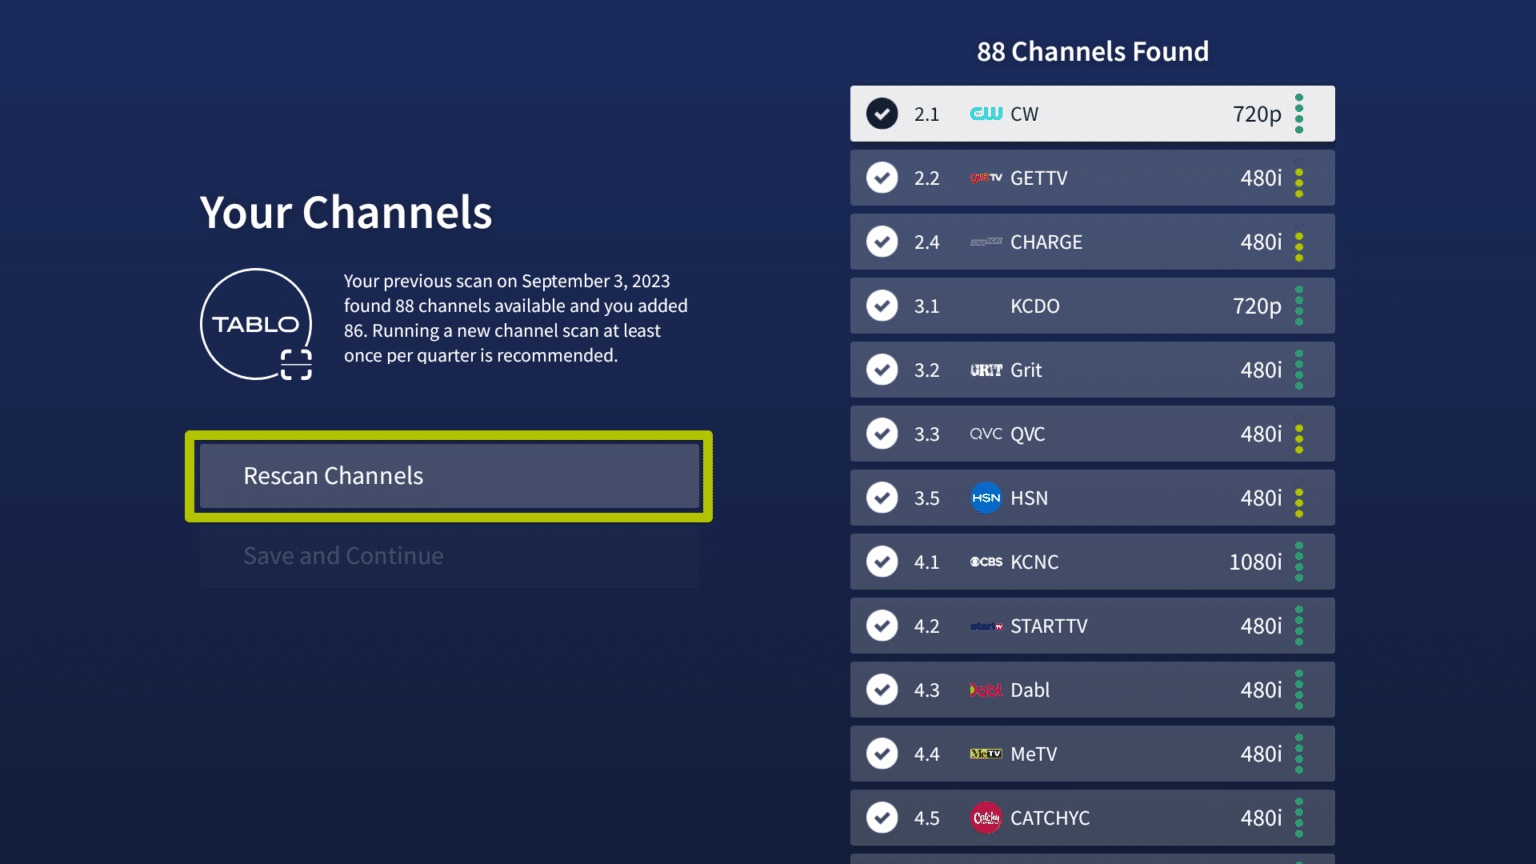Click the Grit logo on channel 3.2

coord(985,369)
